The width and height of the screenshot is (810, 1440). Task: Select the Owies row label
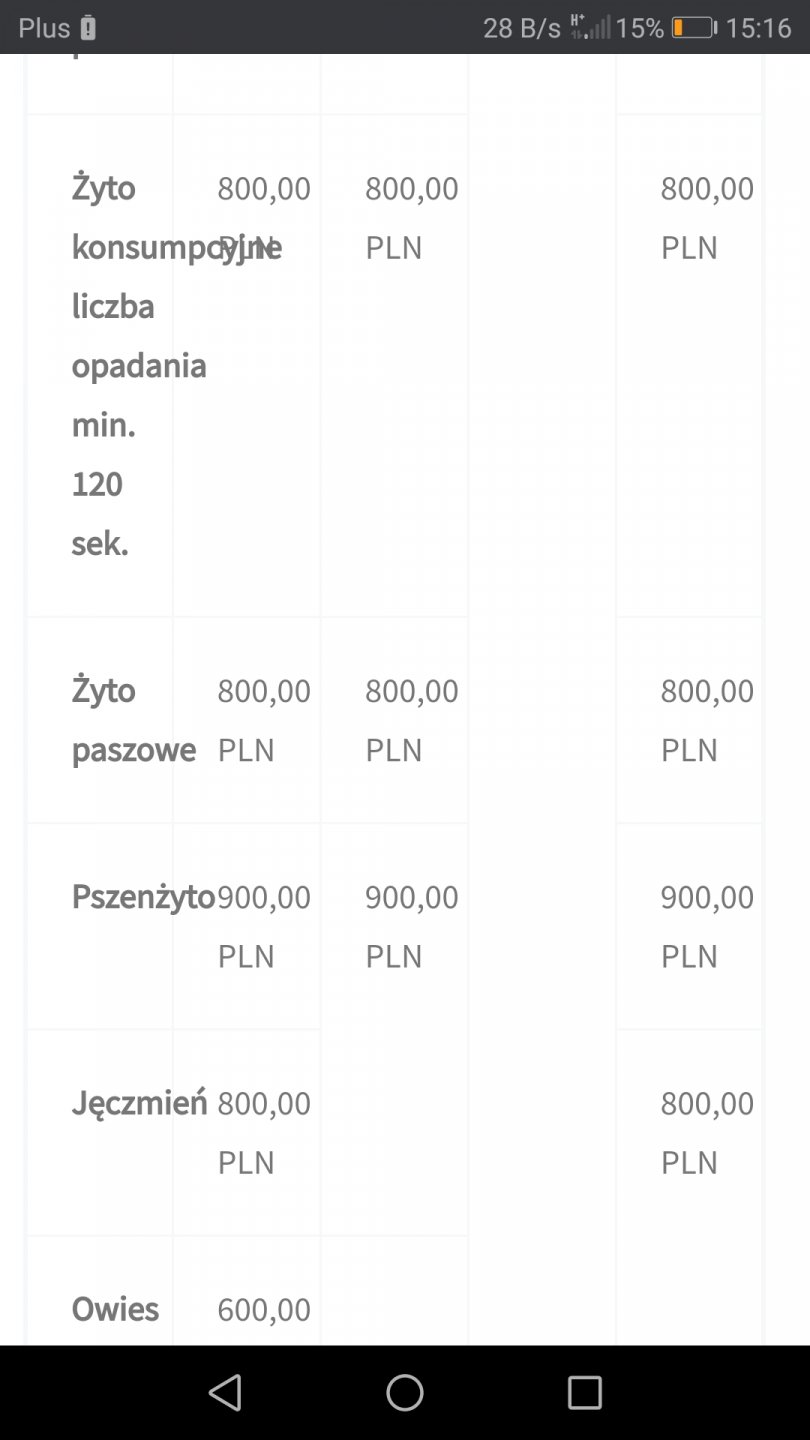[x=115, y=1309]
